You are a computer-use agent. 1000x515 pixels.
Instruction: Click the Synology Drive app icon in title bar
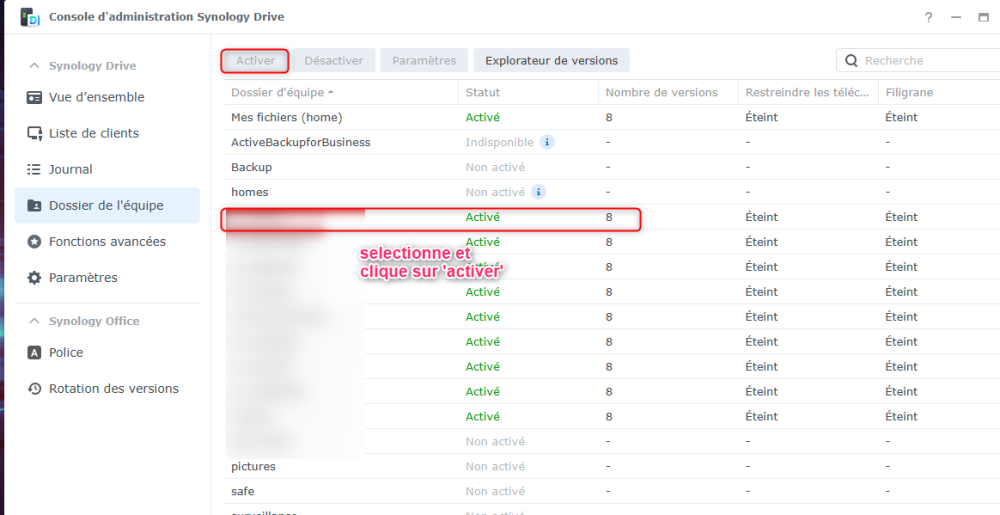coord(29,17)
